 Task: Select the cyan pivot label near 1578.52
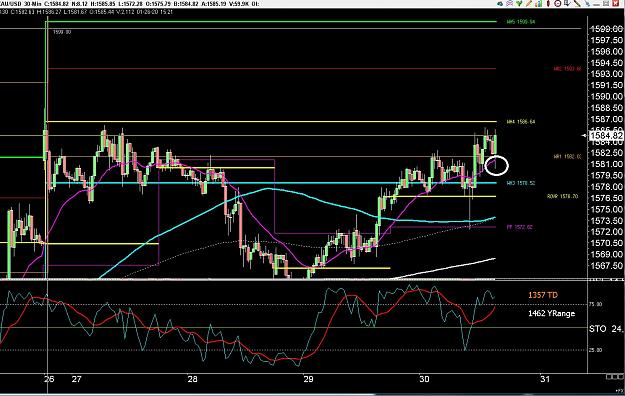pyautogui.click(x=521, y=183)
